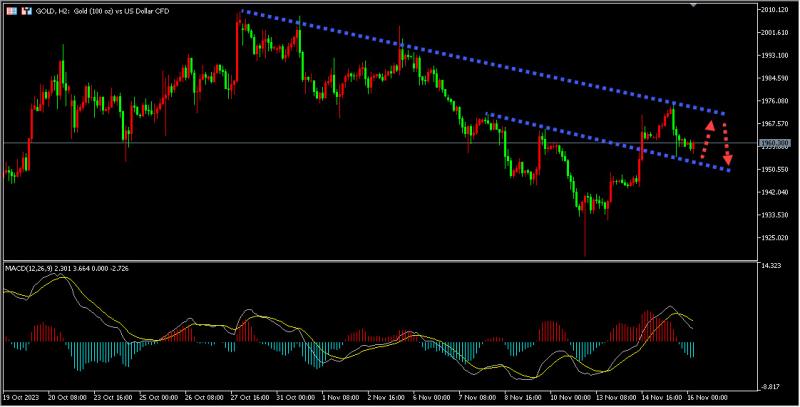Click the 14.323 MACD scale value
Viewport: 800px width, 407px height.
click(770, 266)
